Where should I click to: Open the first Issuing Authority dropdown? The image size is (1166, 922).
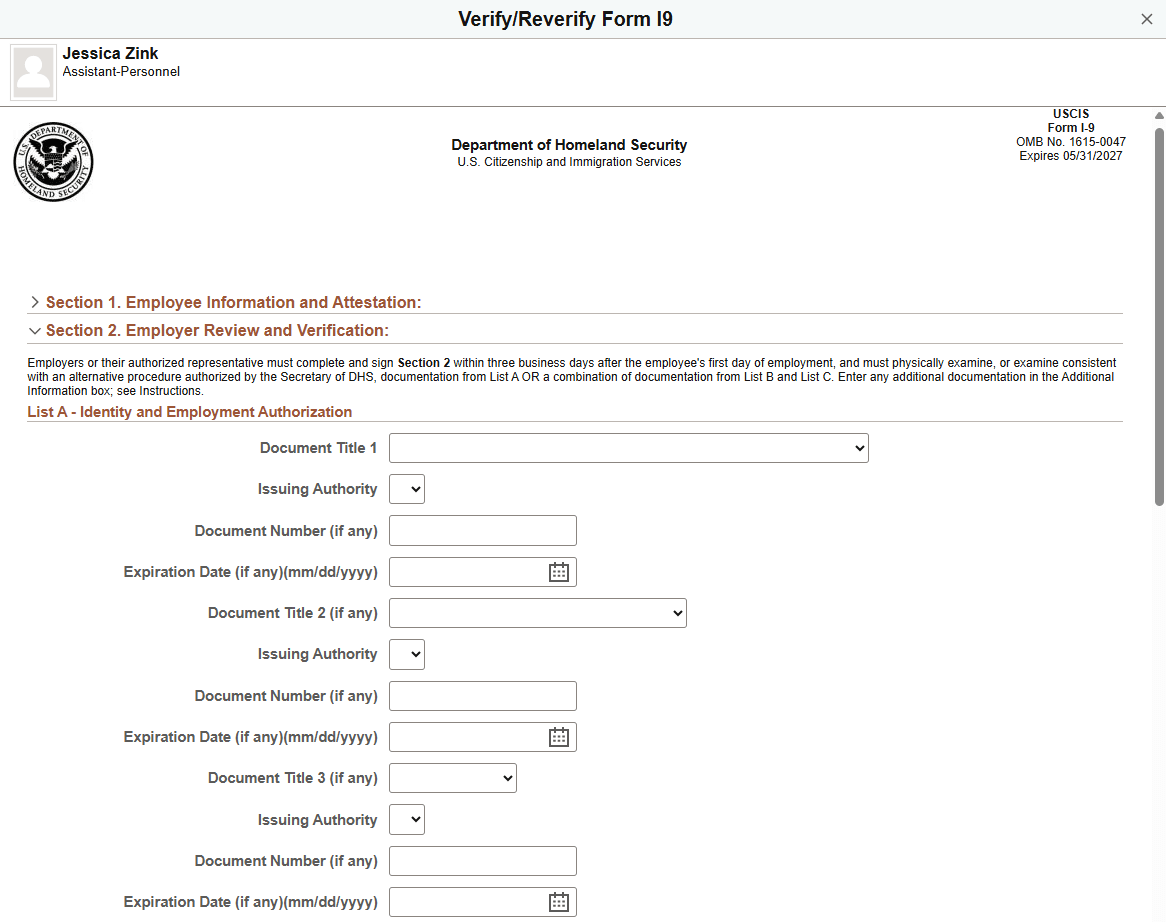click(x=406, y=488)
